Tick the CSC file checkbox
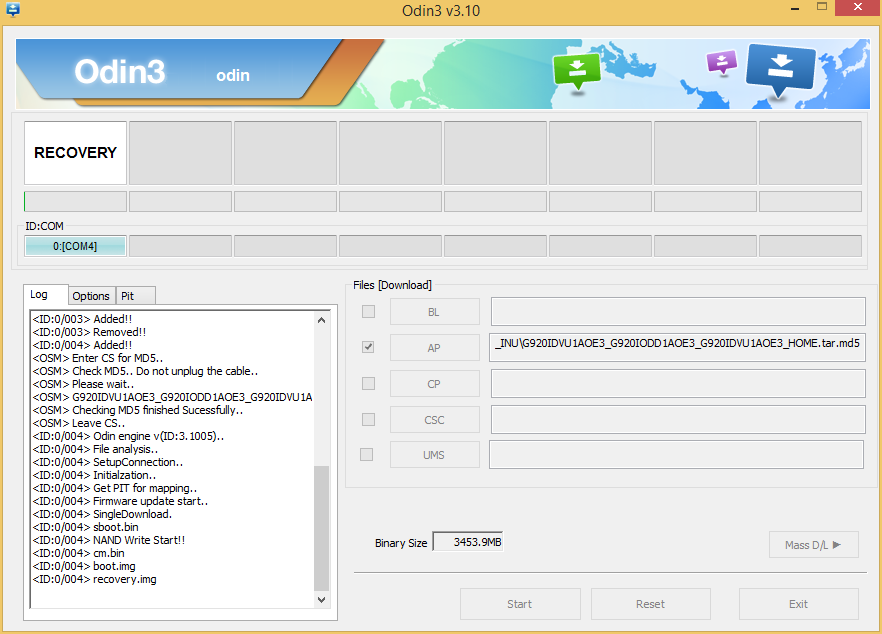 (368, 419)
